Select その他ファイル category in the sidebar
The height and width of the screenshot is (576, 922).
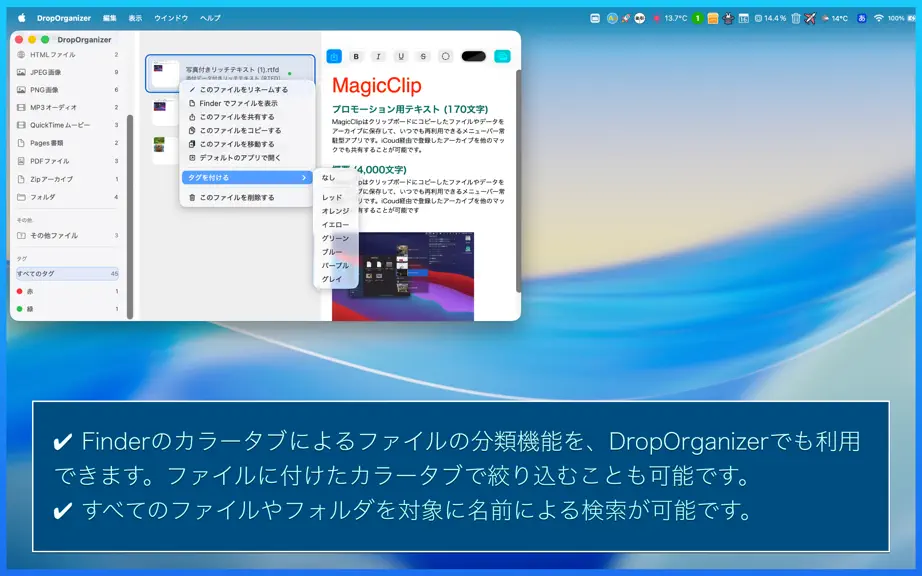68,236
